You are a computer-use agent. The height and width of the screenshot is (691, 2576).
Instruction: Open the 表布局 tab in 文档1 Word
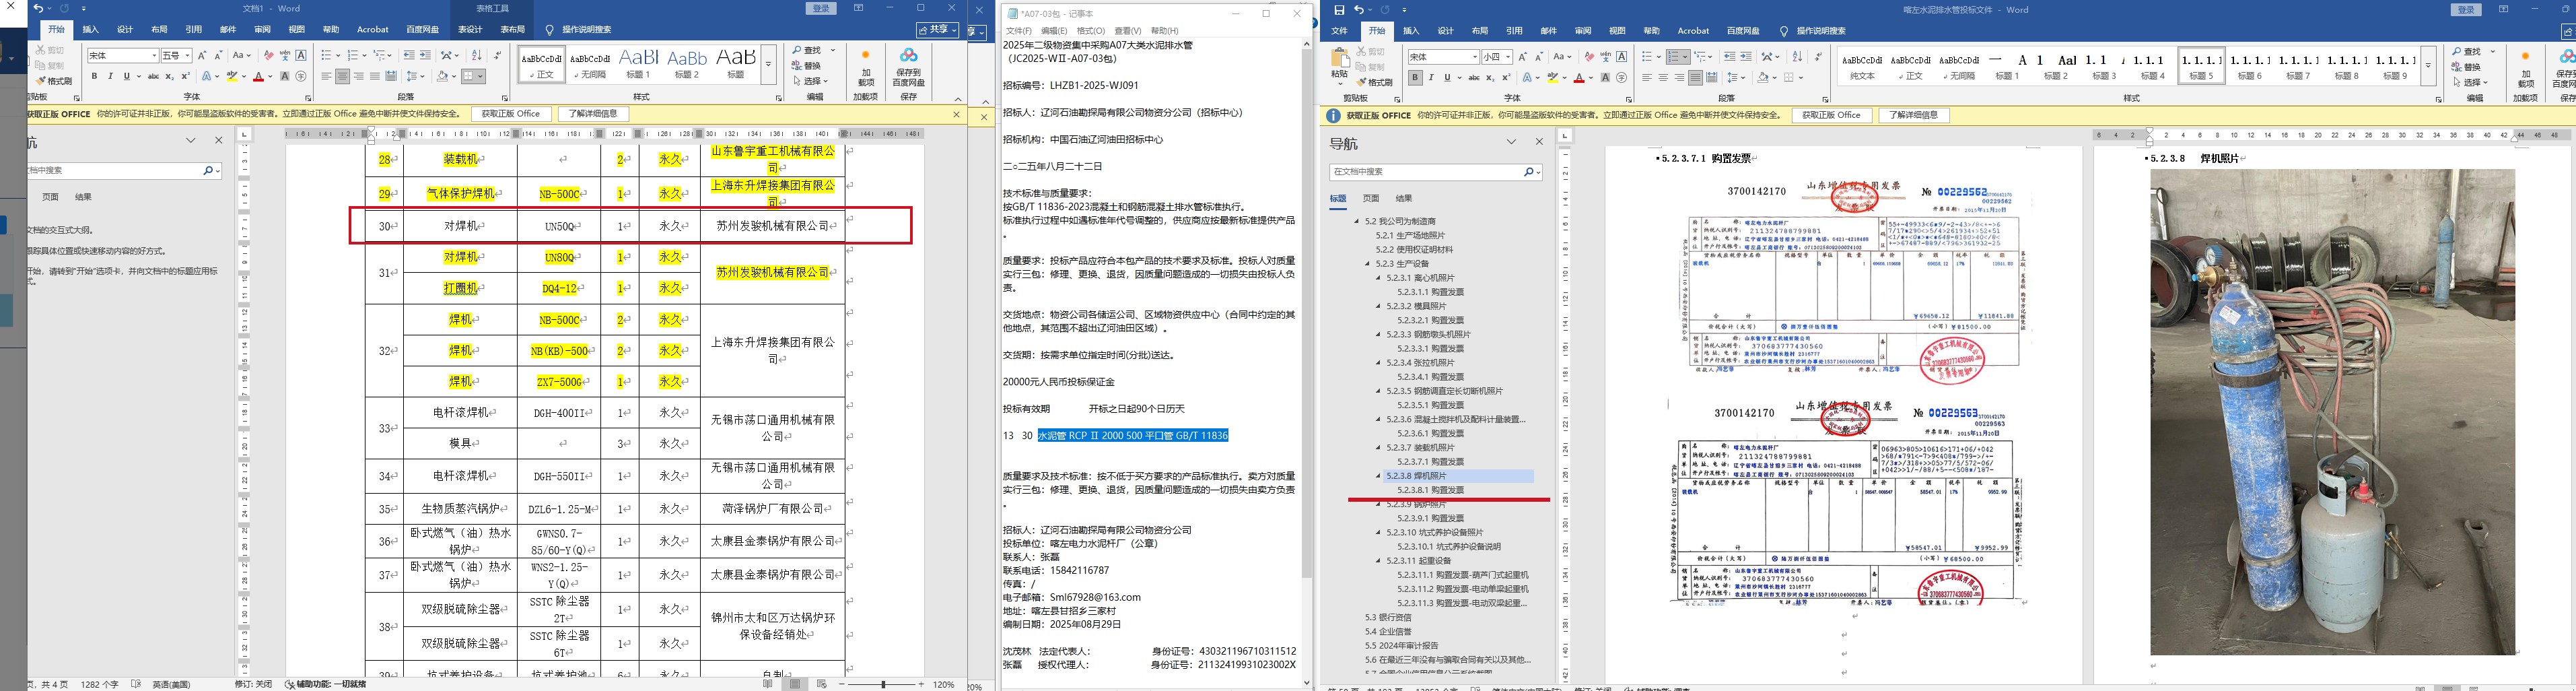coord(512,30)
